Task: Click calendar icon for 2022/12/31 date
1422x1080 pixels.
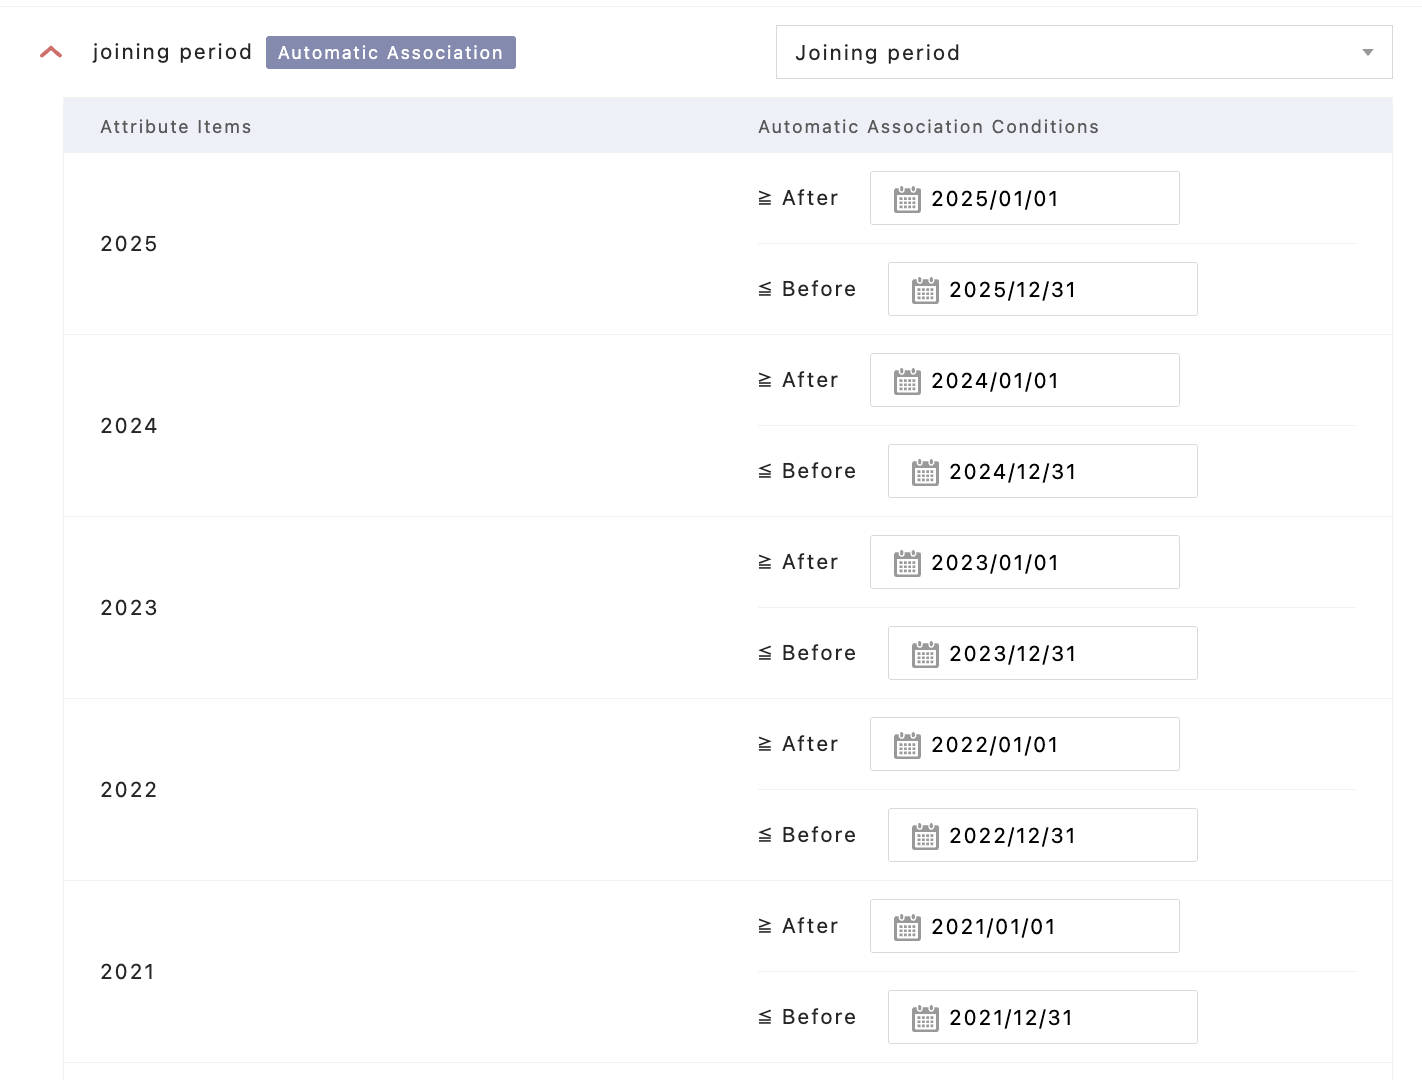Action: (924, 836)
